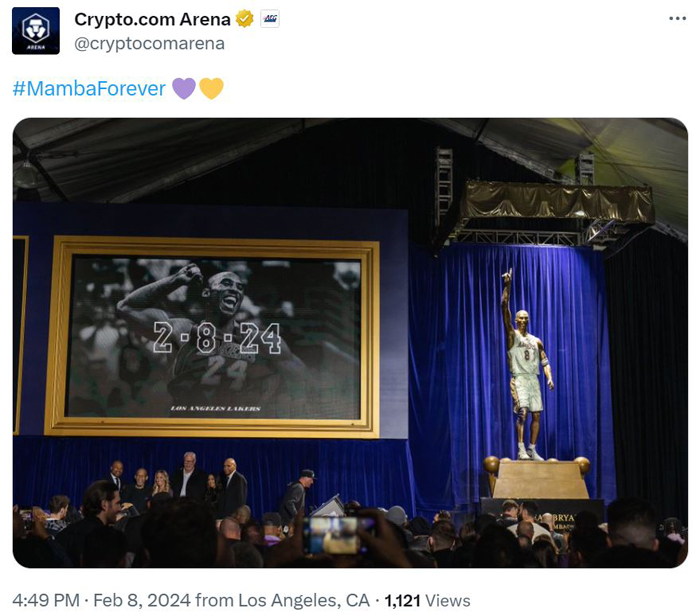Click the purple heart emoji

[x=184, y=88]
